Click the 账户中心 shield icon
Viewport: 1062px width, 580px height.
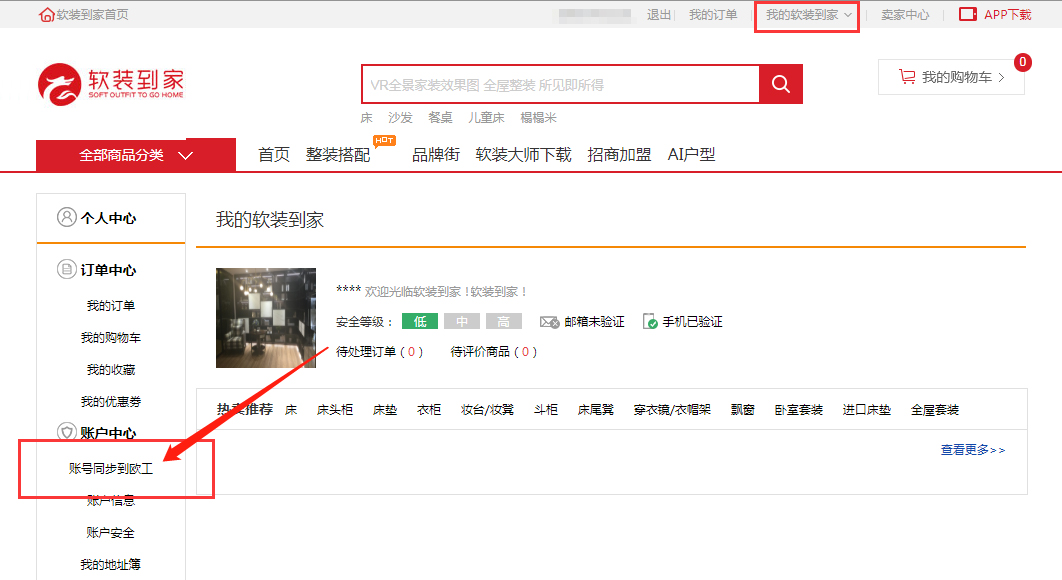(66, 432)
